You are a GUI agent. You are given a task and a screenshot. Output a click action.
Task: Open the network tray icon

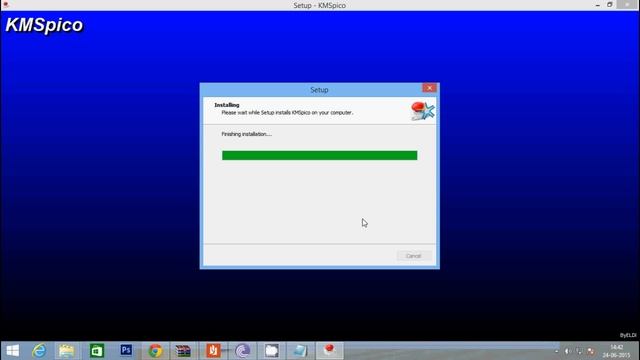point(579,351)
